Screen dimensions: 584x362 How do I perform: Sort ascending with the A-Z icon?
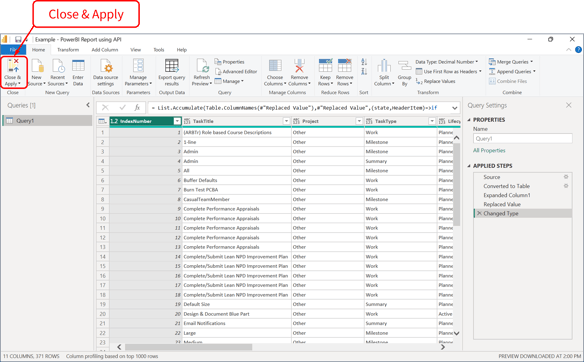coord(364,62)
